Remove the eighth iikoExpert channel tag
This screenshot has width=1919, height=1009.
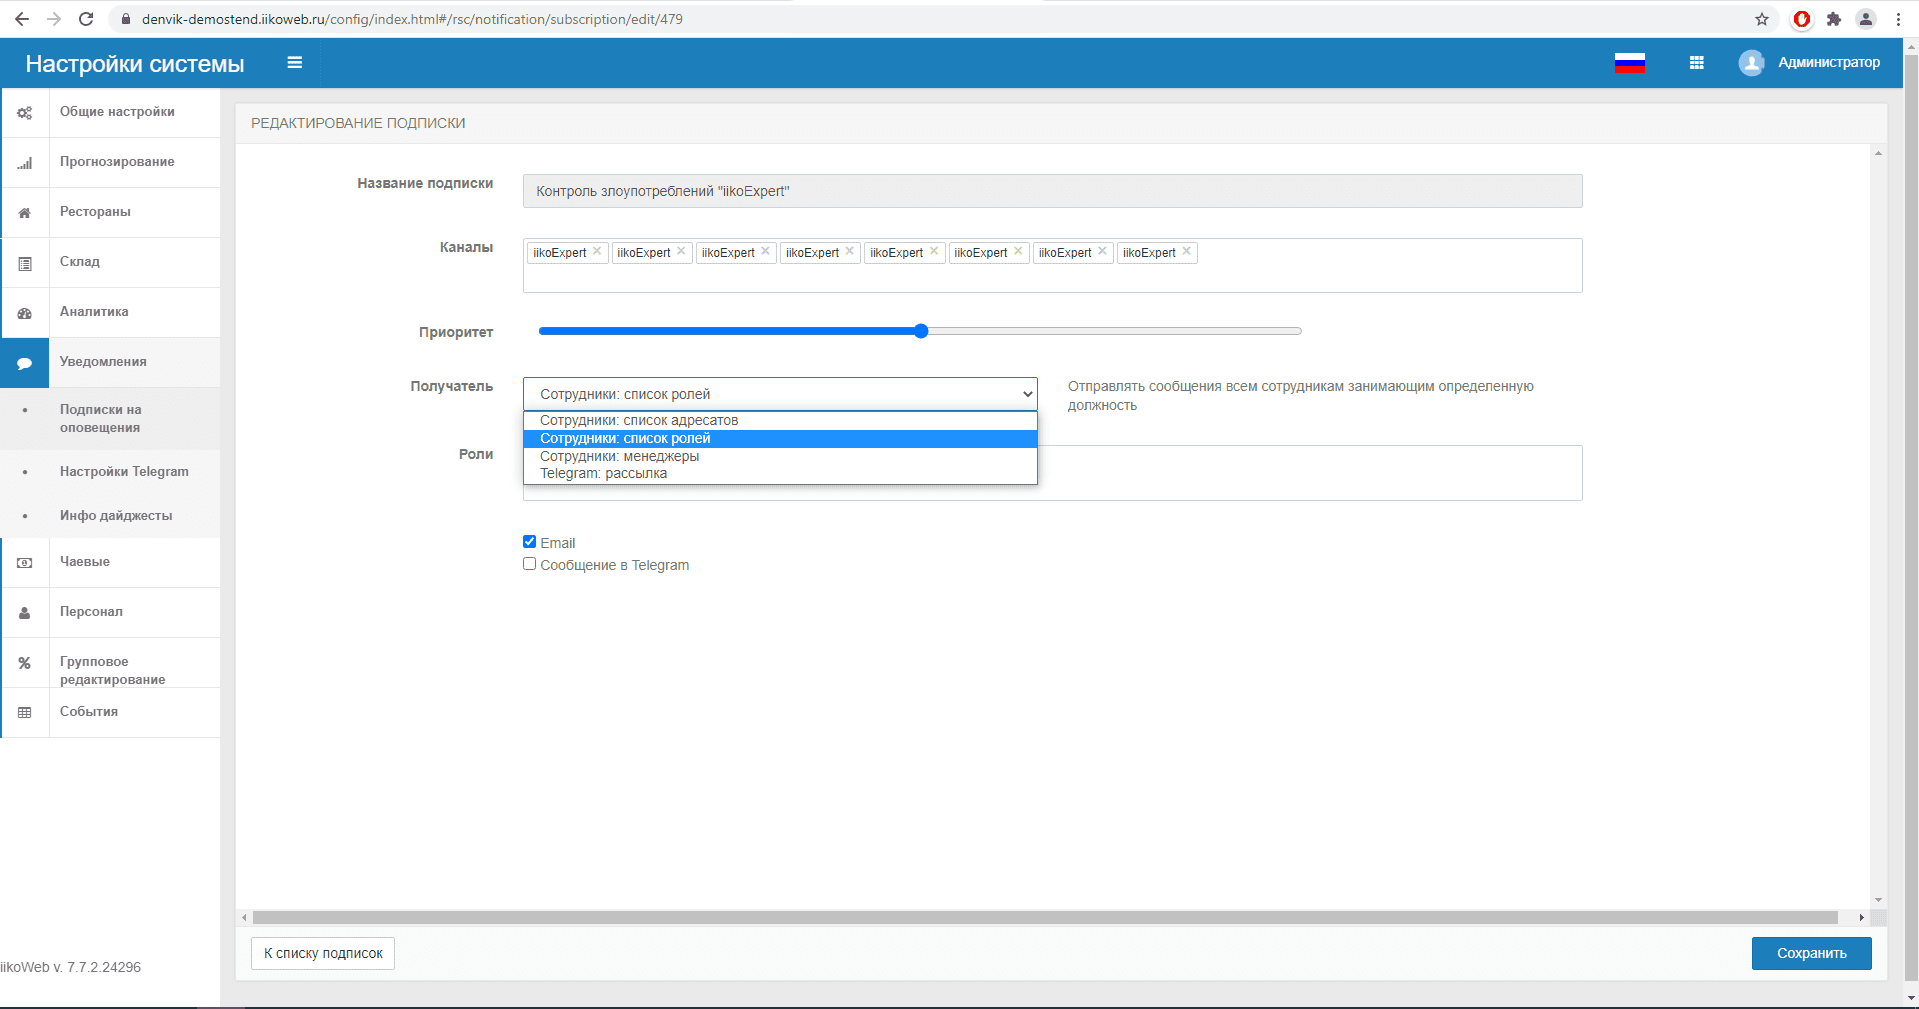coord(1186,251)
